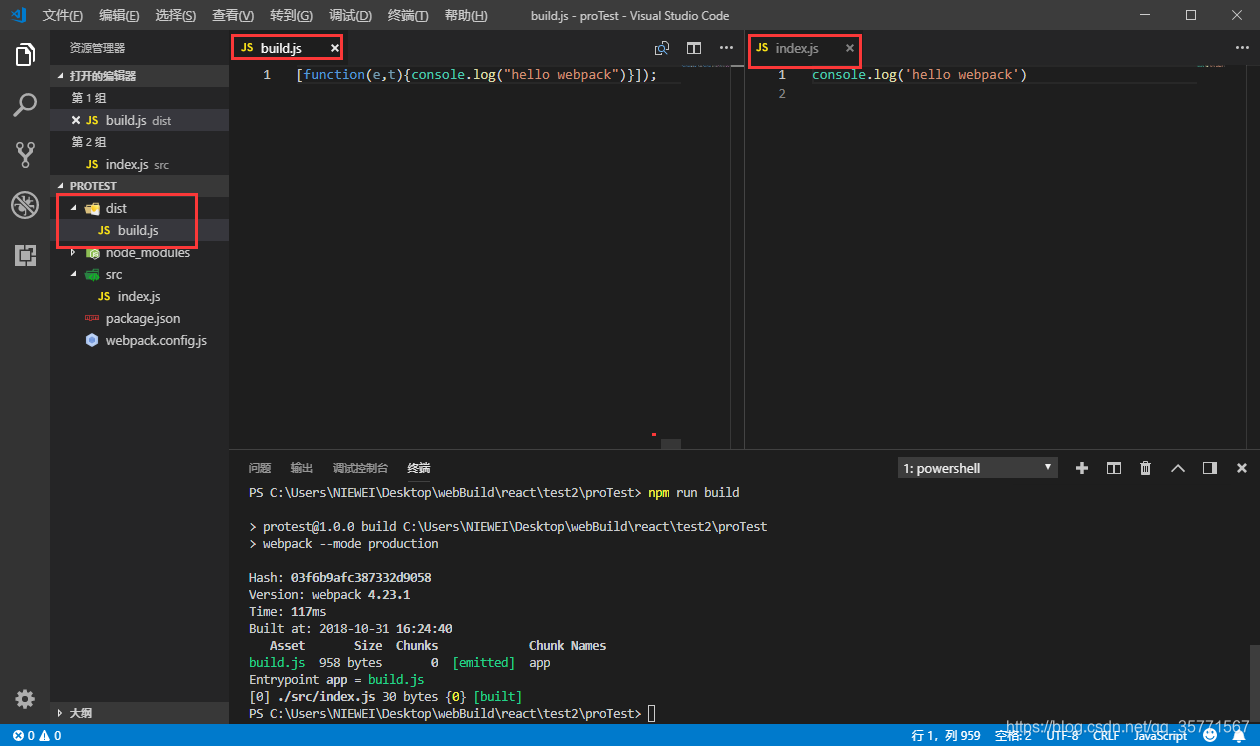The width and height of the screenshot is (1260, 746).
Task: Click the build.js horizontal scrollbar thumb
Action: 671,444
